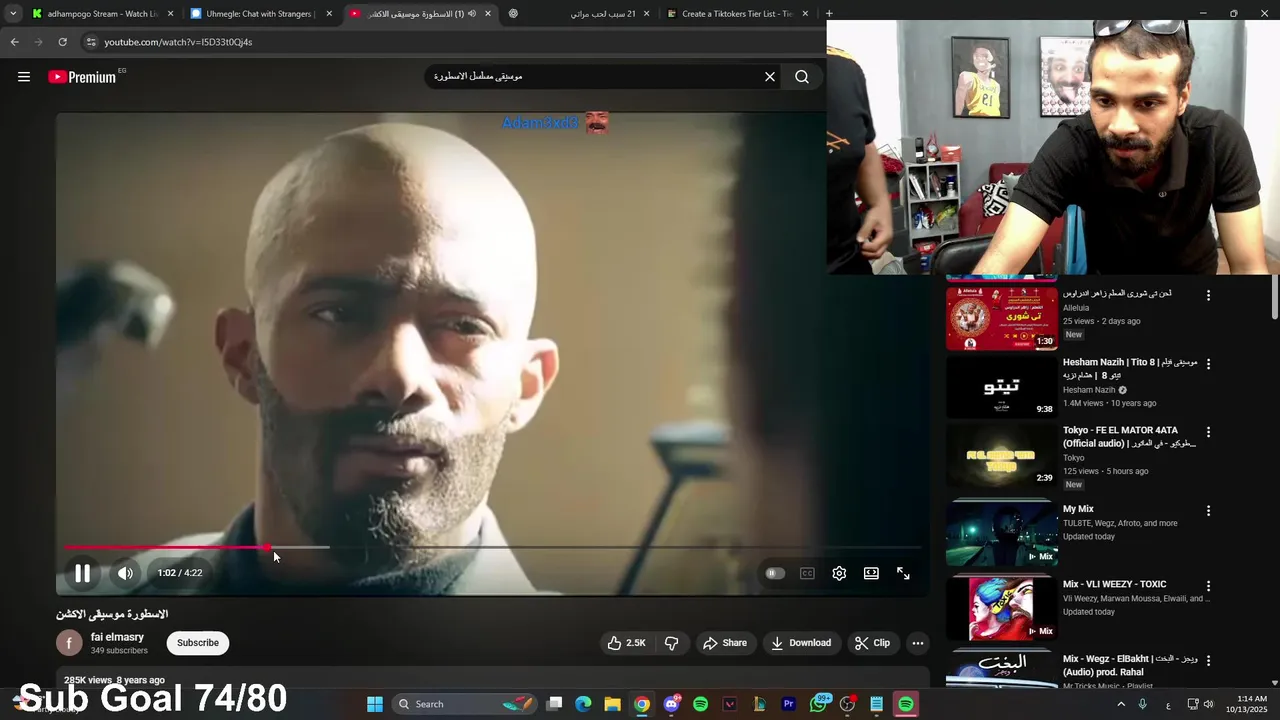Open the Clip button

tap(872, 643)
